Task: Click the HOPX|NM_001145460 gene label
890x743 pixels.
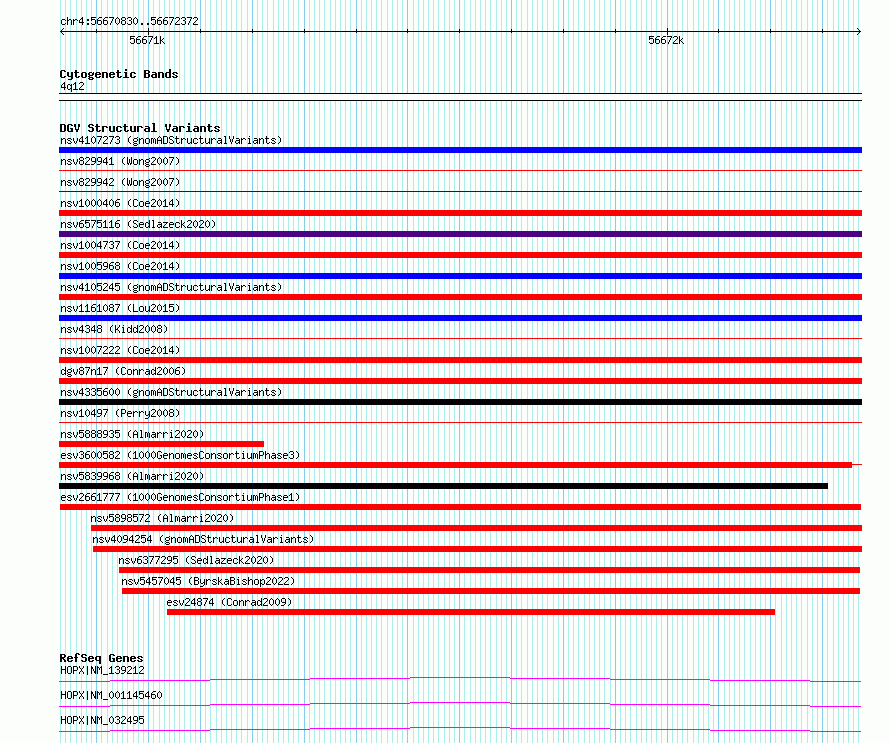Action: 111,695
